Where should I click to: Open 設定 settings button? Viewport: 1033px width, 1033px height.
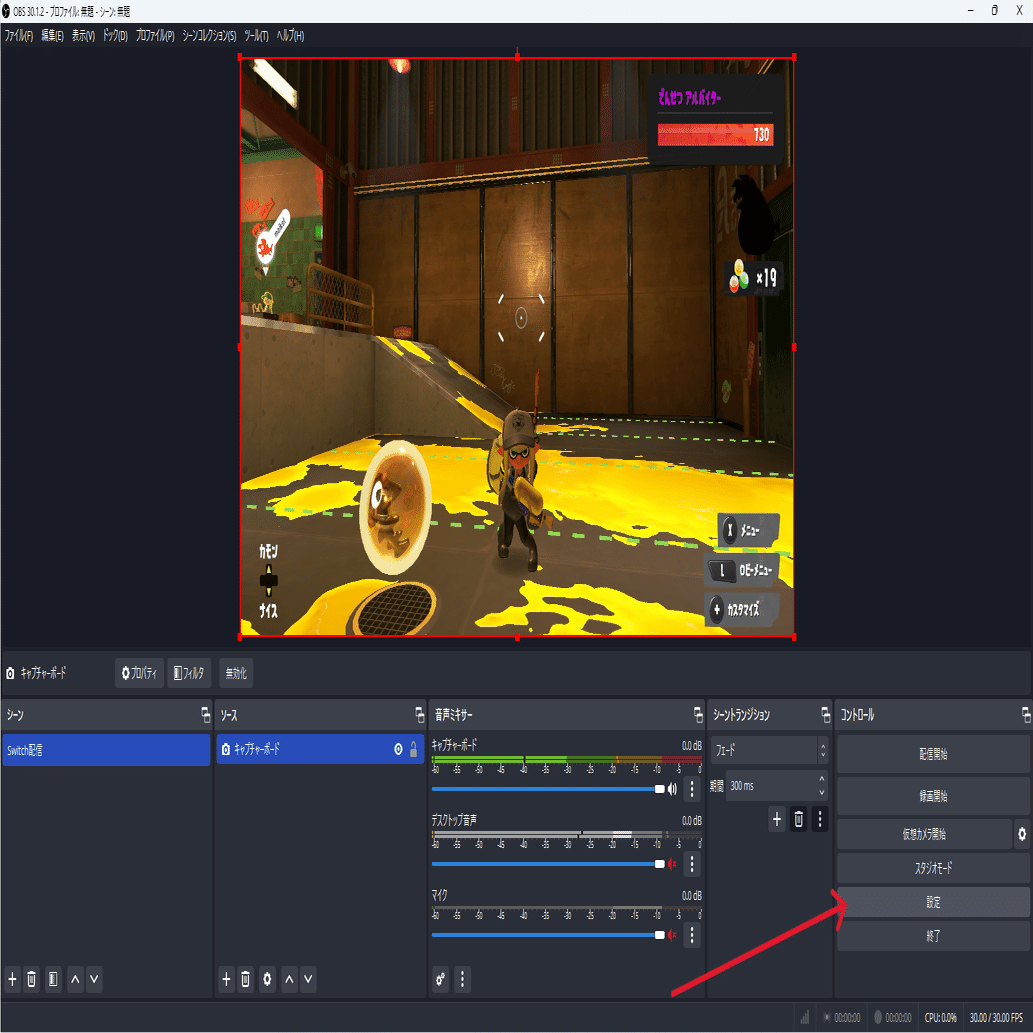click(933, 902)
